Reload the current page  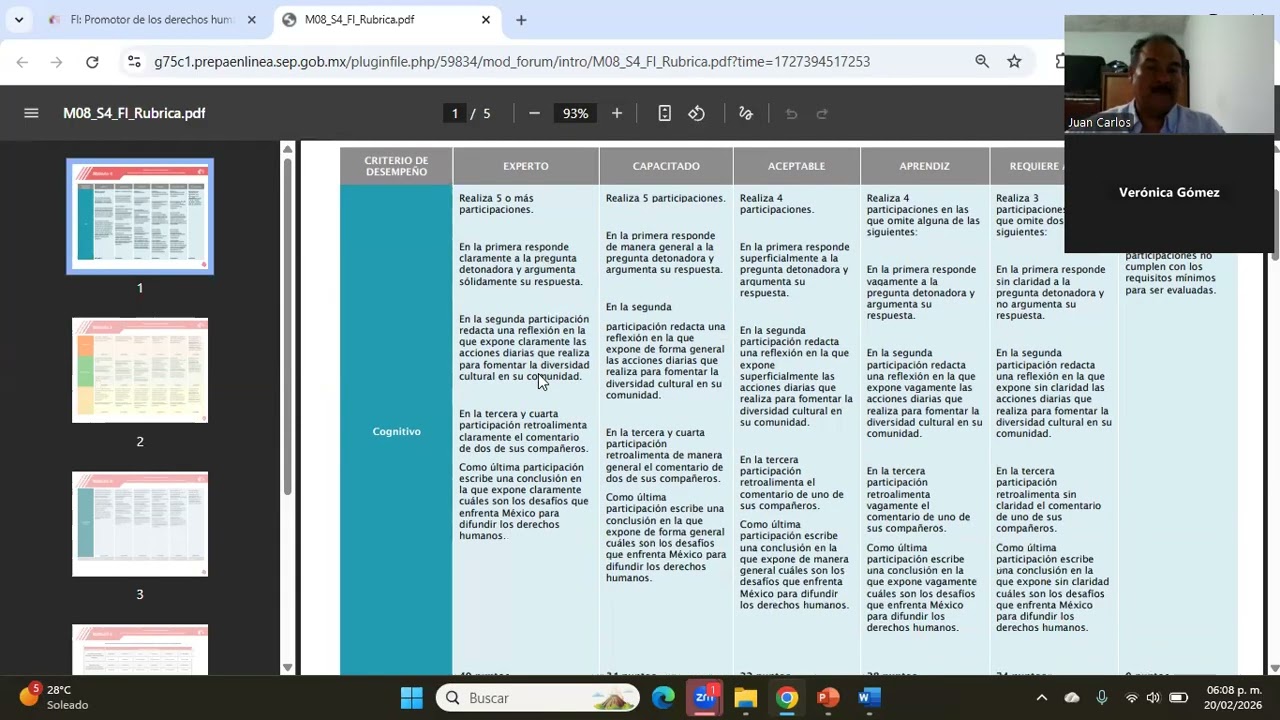92,62
